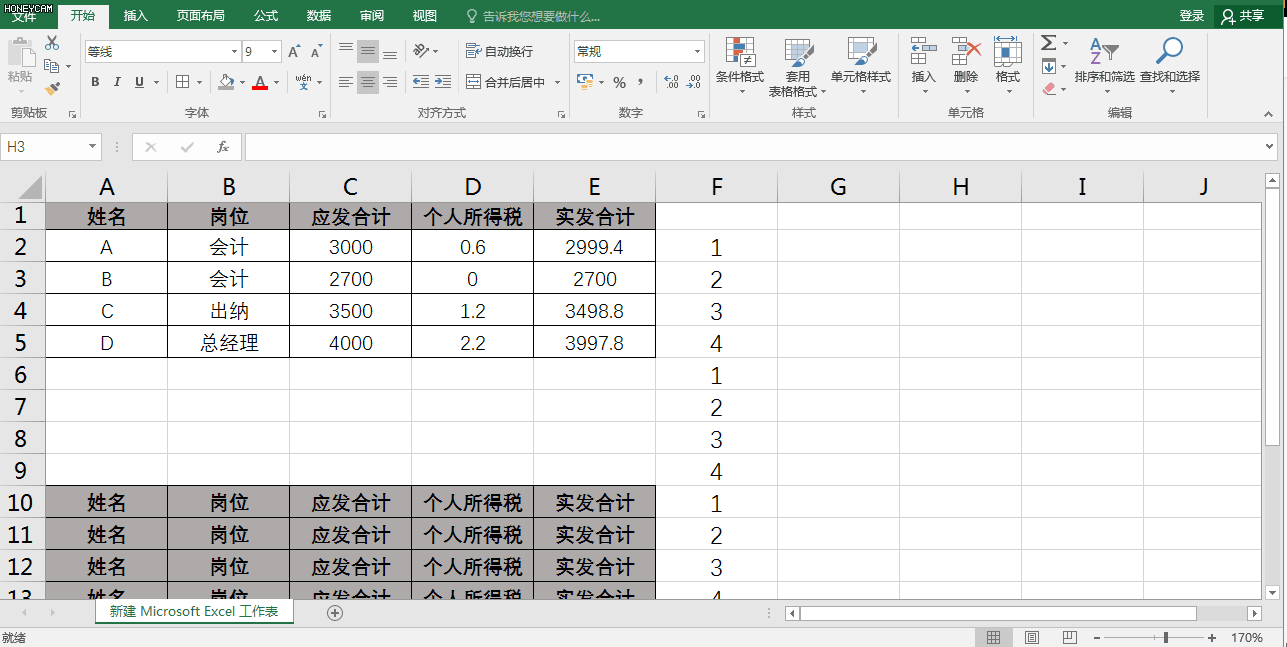Open the underline style dropdown arrow

[x=157, y=83]
